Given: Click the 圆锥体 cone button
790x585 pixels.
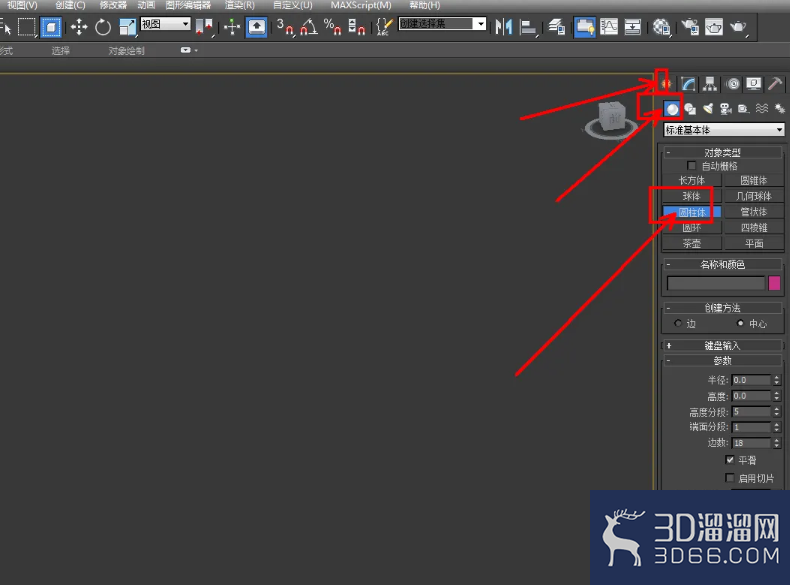Looking at the screenshot, I should coord(754,180).
